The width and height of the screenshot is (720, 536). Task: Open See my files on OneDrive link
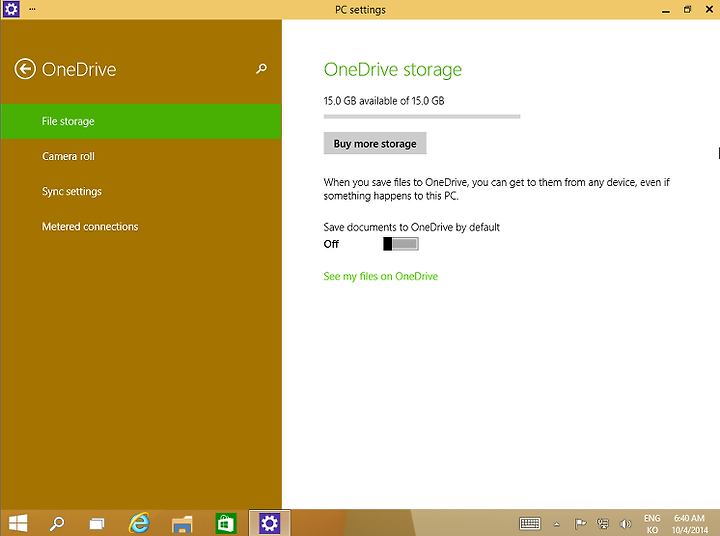click(381, 276)
